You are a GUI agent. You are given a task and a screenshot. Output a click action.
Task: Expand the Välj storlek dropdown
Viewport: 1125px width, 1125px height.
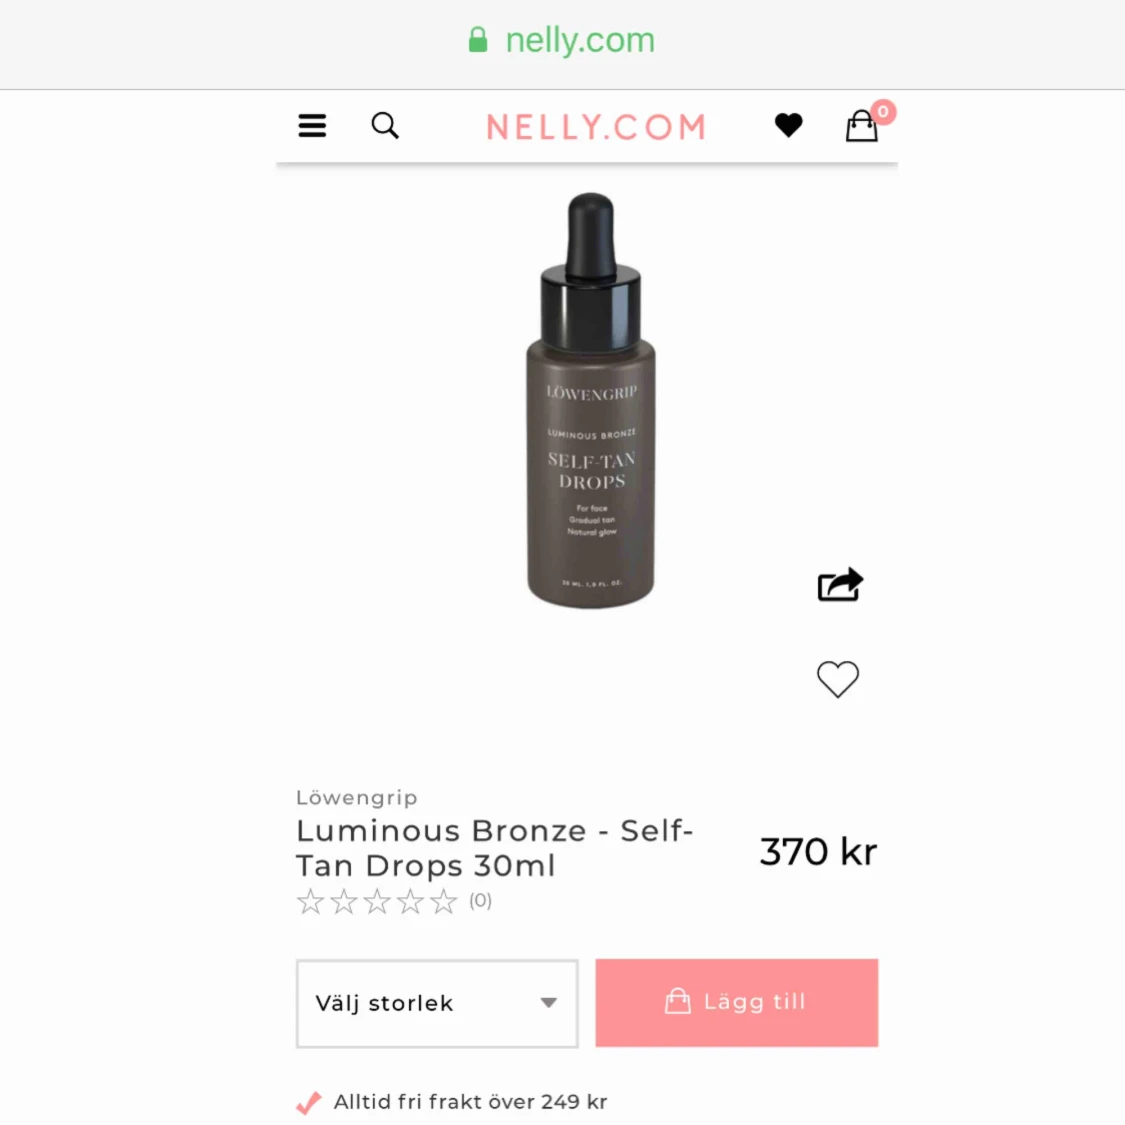point(437,1003)
